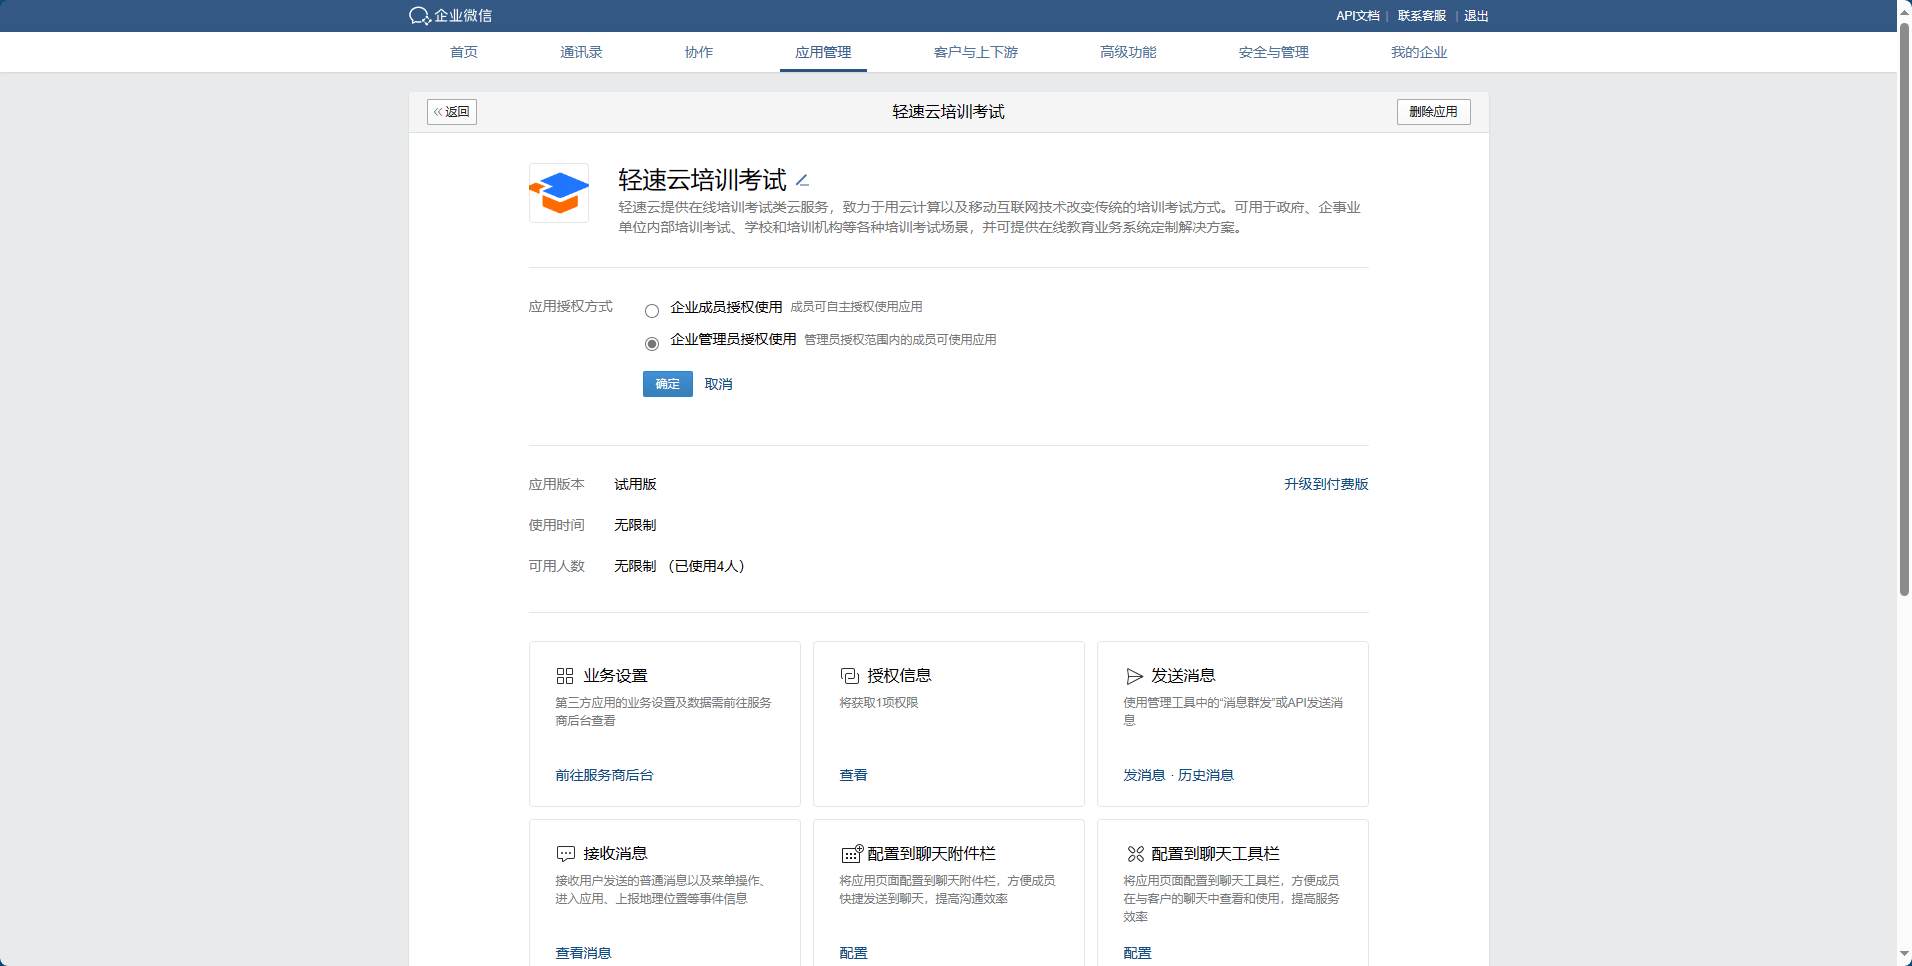Image resolution: width=1912 pixels, height=966 pixels.
Task: Confirm with the 确定 button
Action: (668, 384)
